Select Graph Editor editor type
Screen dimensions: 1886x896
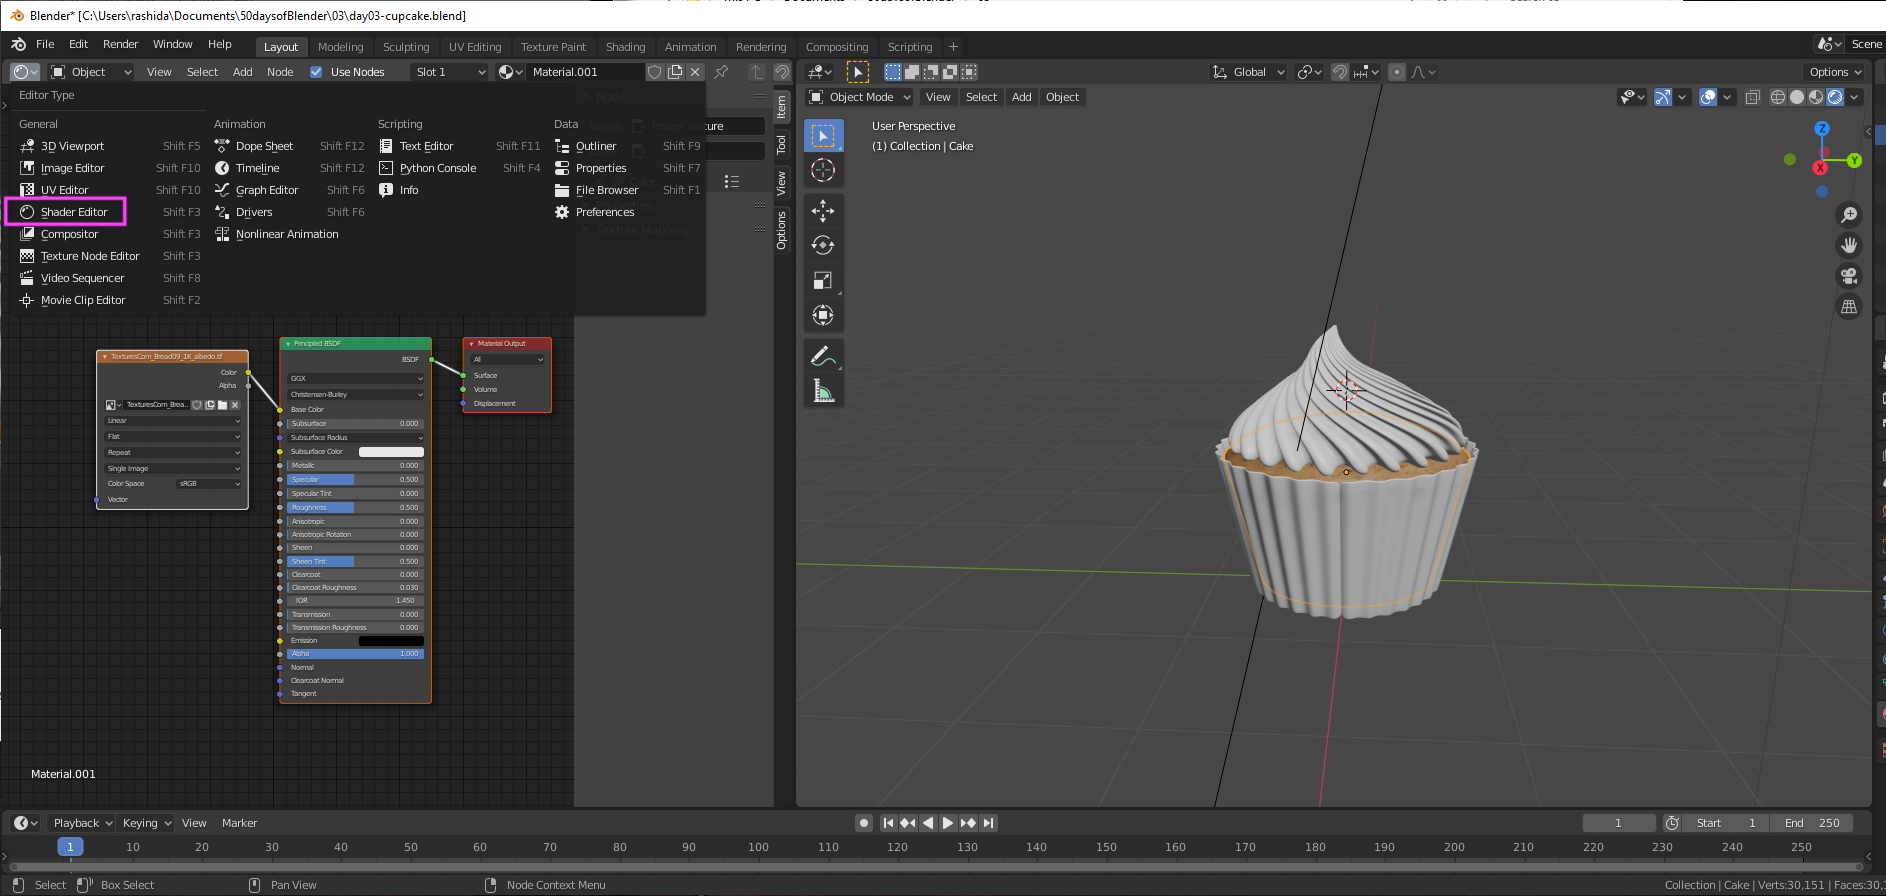267,190
